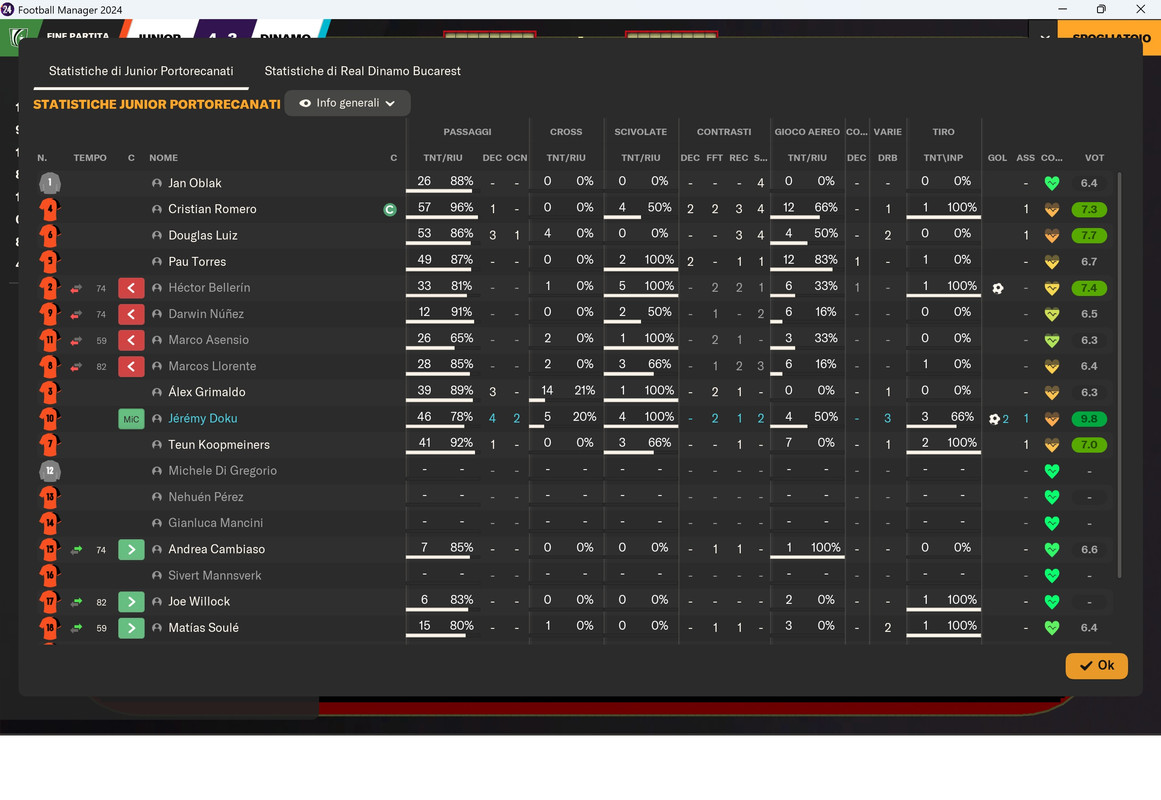This screenshot has width=1161, height=800.
Task: Click Pau Torres' 83% aerial success value
Action: coord(826,260)
